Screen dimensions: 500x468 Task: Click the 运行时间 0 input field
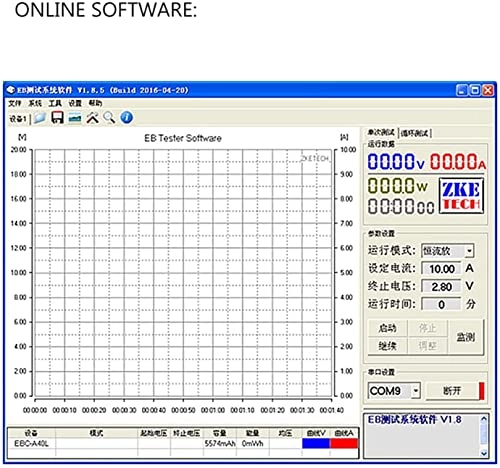click(x=442, y=304)
